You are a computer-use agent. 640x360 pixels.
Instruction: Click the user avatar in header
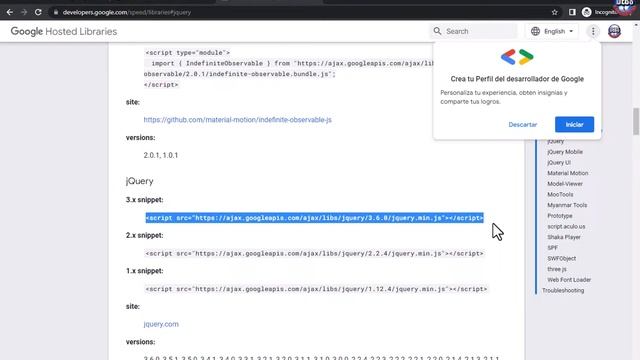(x=614, y=31)
